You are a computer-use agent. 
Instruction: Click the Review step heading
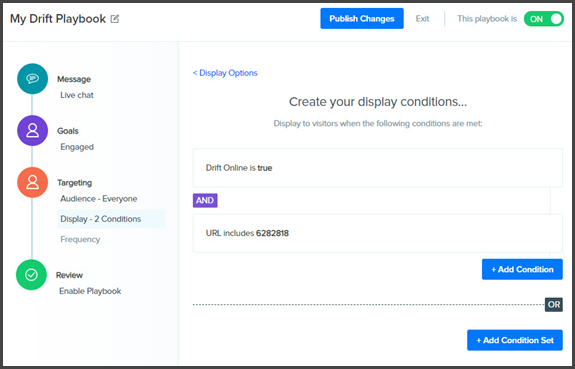69,275
